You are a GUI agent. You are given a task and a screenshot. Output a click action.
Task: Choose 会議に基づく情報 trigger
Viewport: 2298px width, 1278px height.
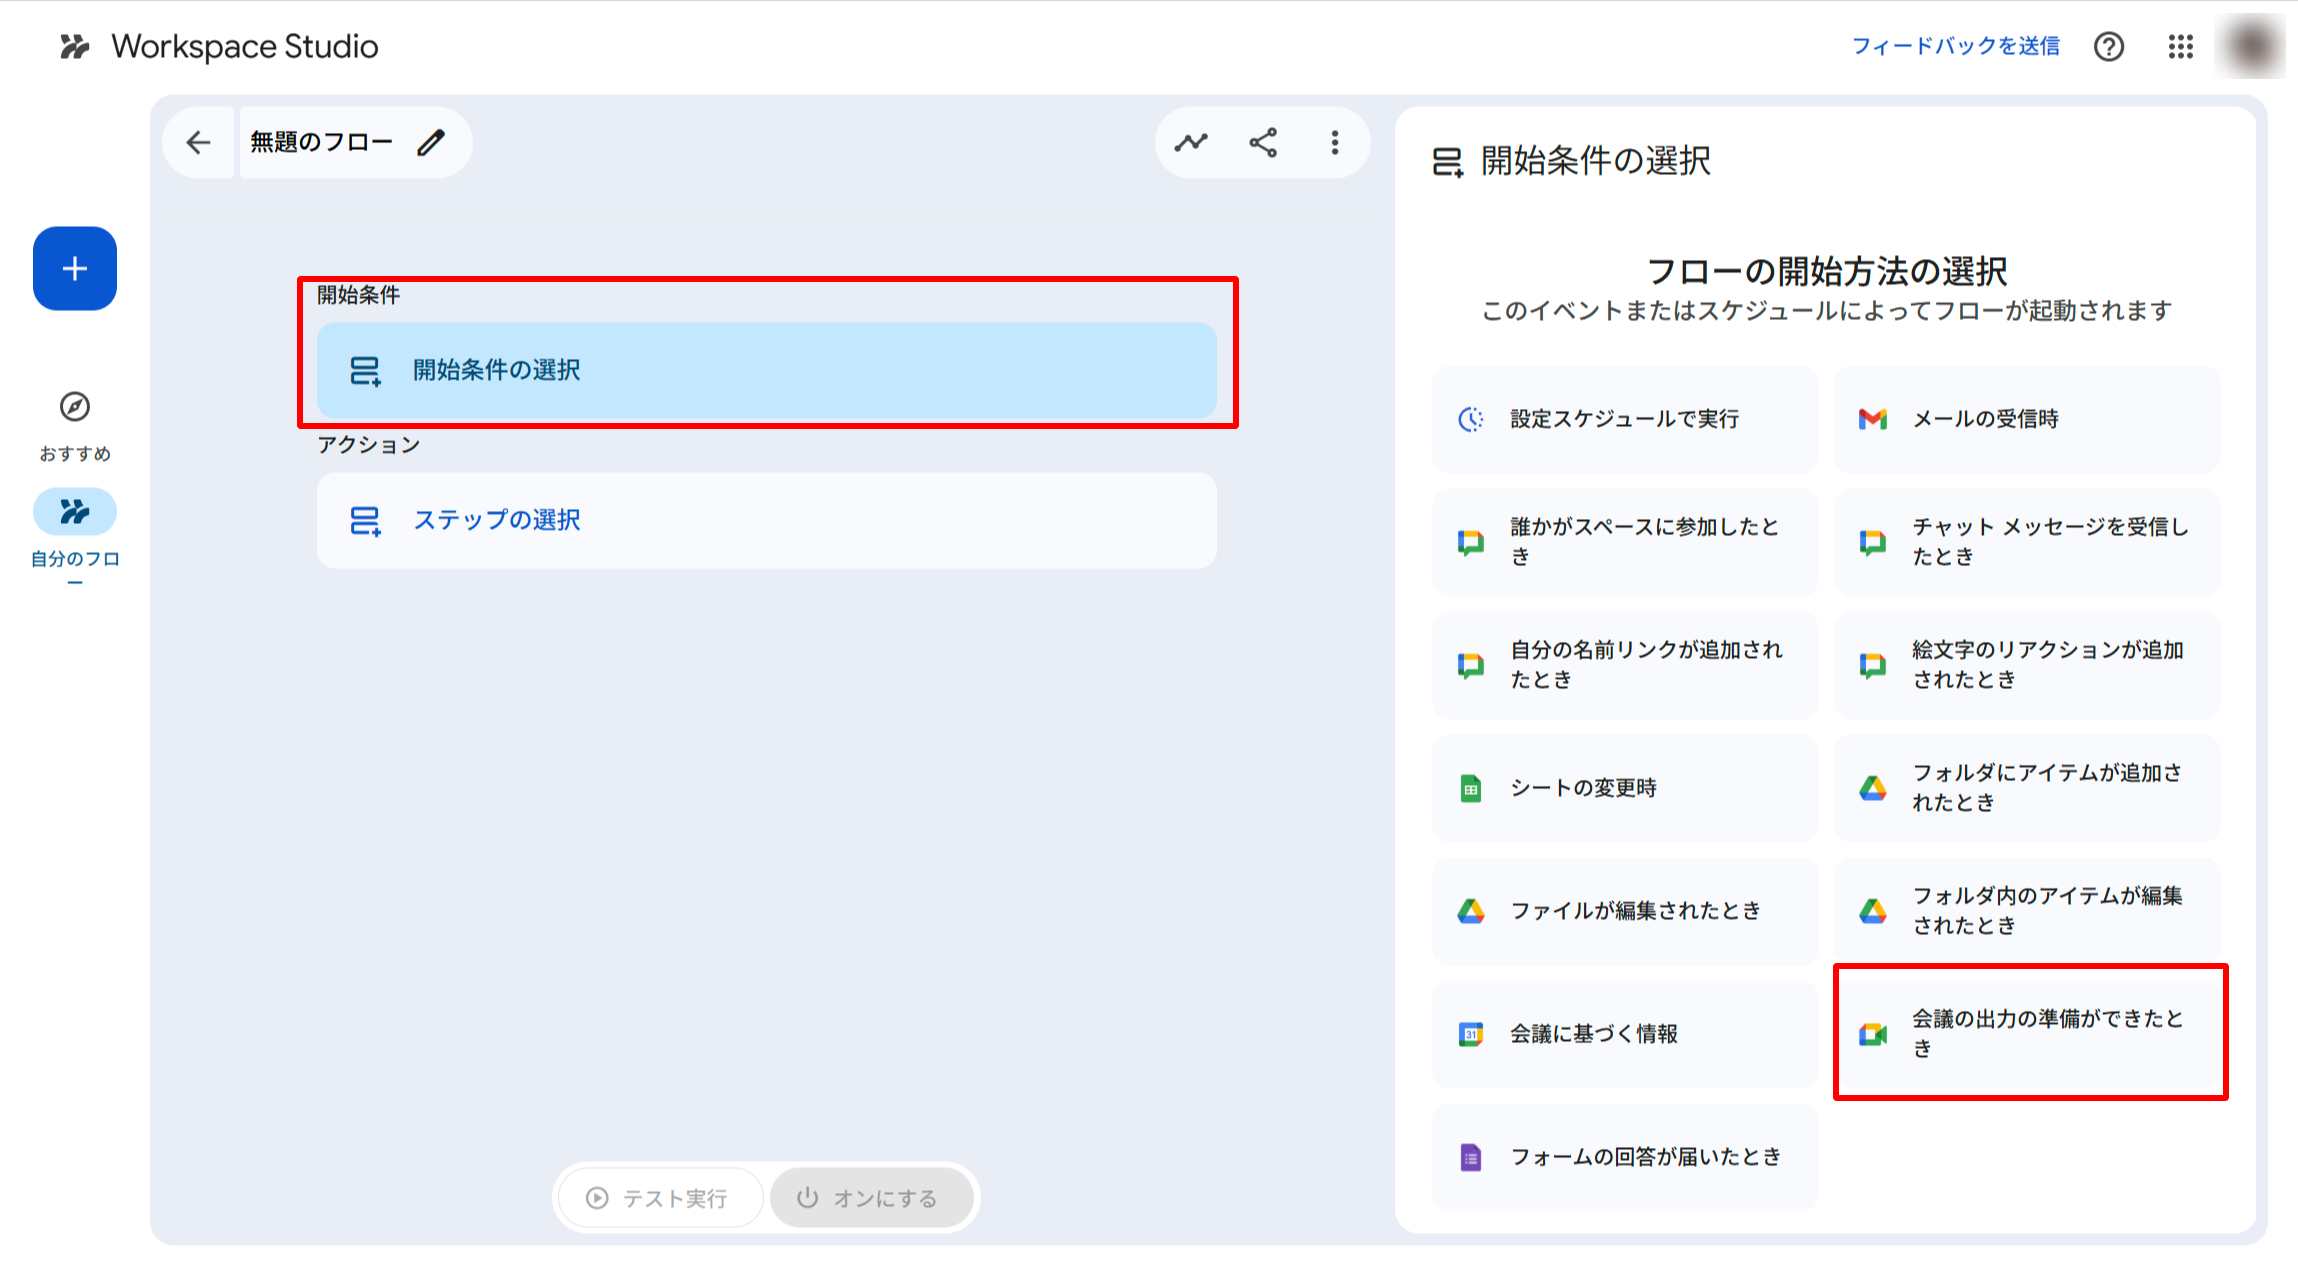coord(1625,1034)
